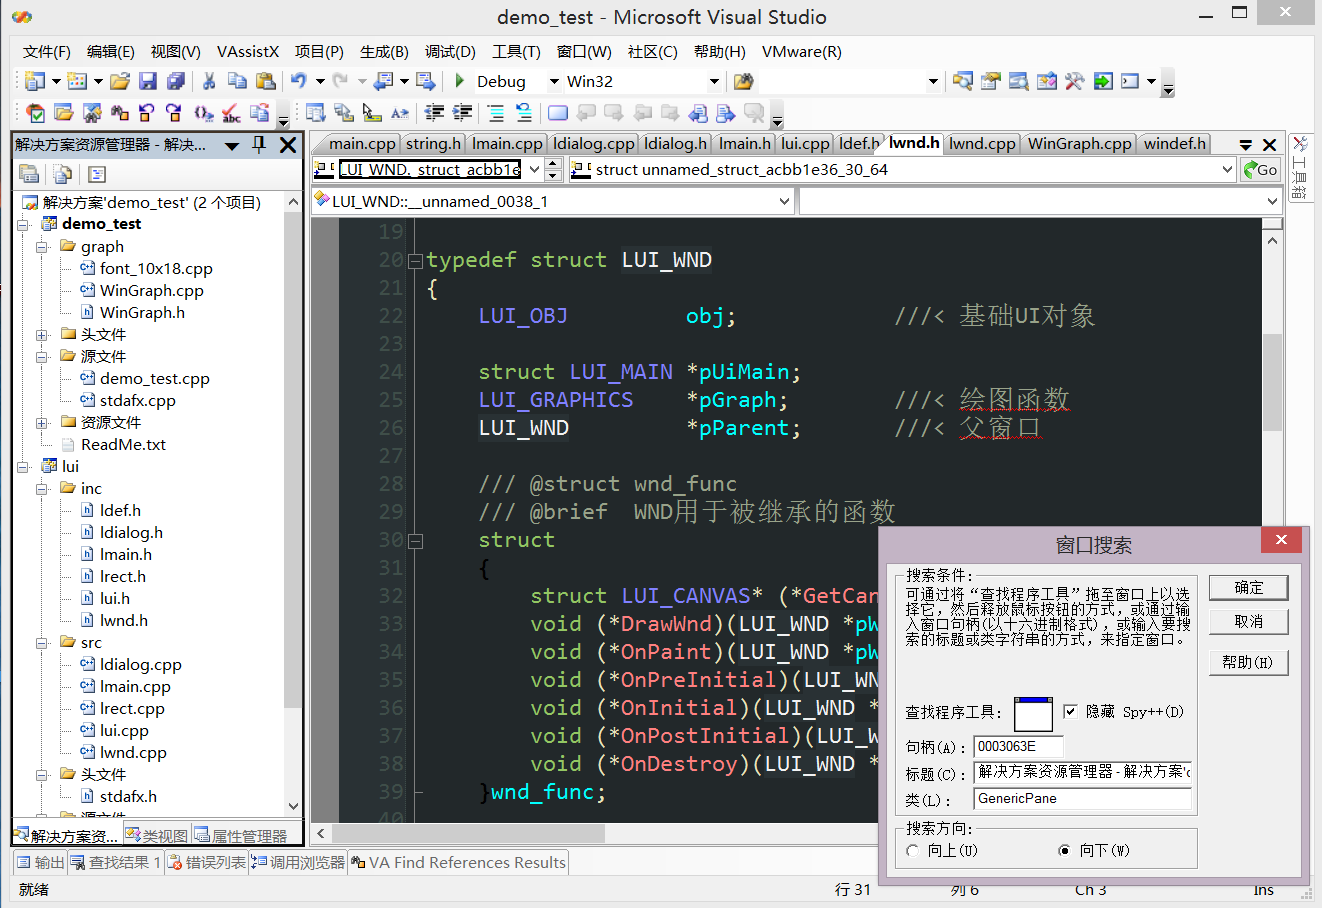The image size is (1322, 908).
Task: Pin the Solution Explorer panel
Action: click(259, 145)
